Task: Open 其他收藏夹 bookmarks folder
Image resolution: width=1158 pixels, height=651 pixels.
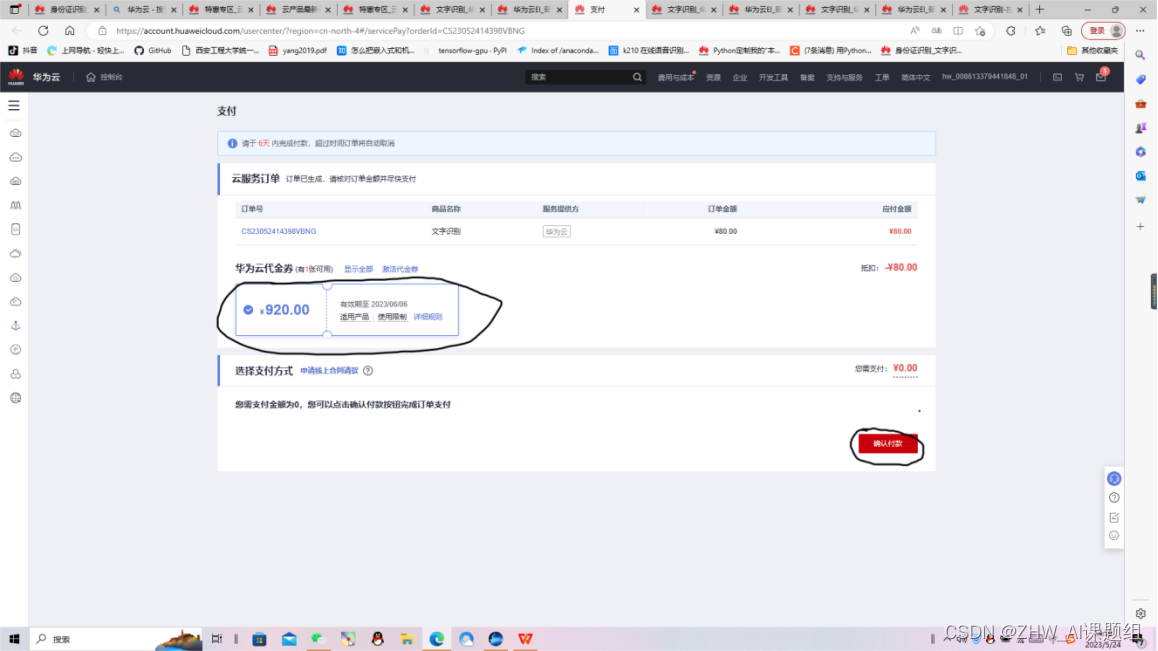Action: pyautogui.click(x=1093, y=51)
